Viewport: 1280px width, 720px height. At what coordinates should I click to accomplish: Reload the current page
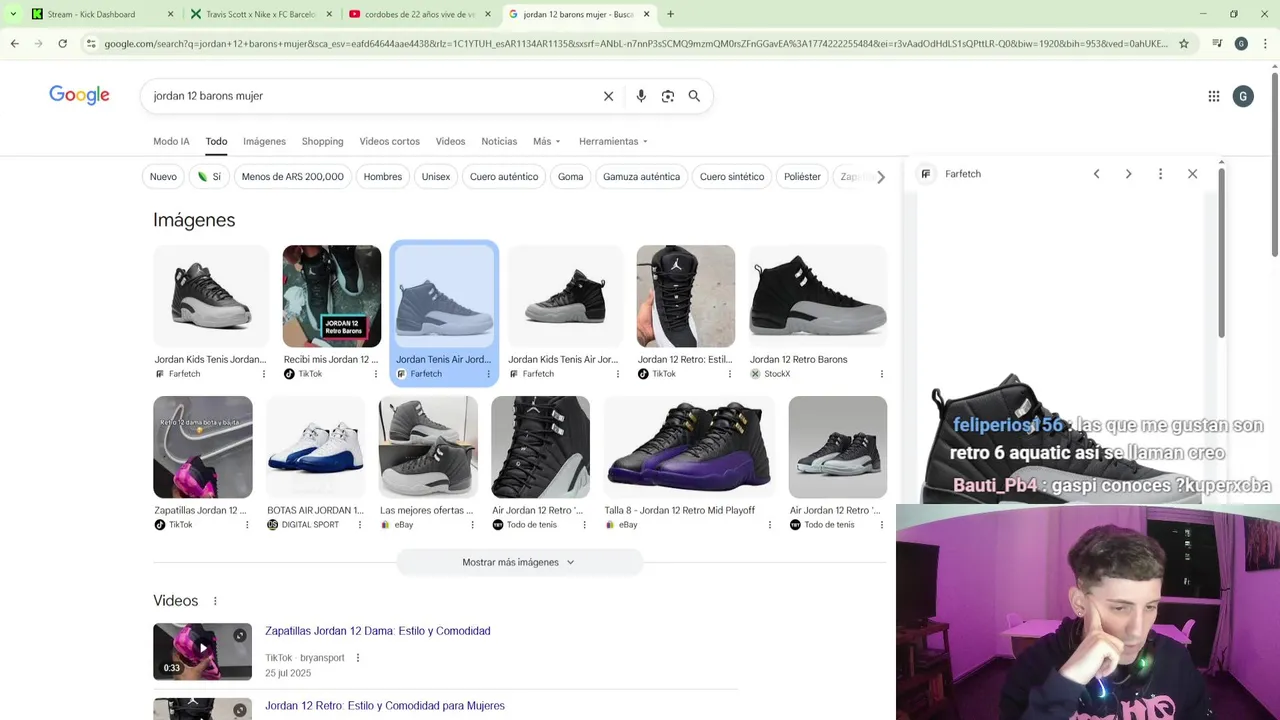(x=62, y=43)
